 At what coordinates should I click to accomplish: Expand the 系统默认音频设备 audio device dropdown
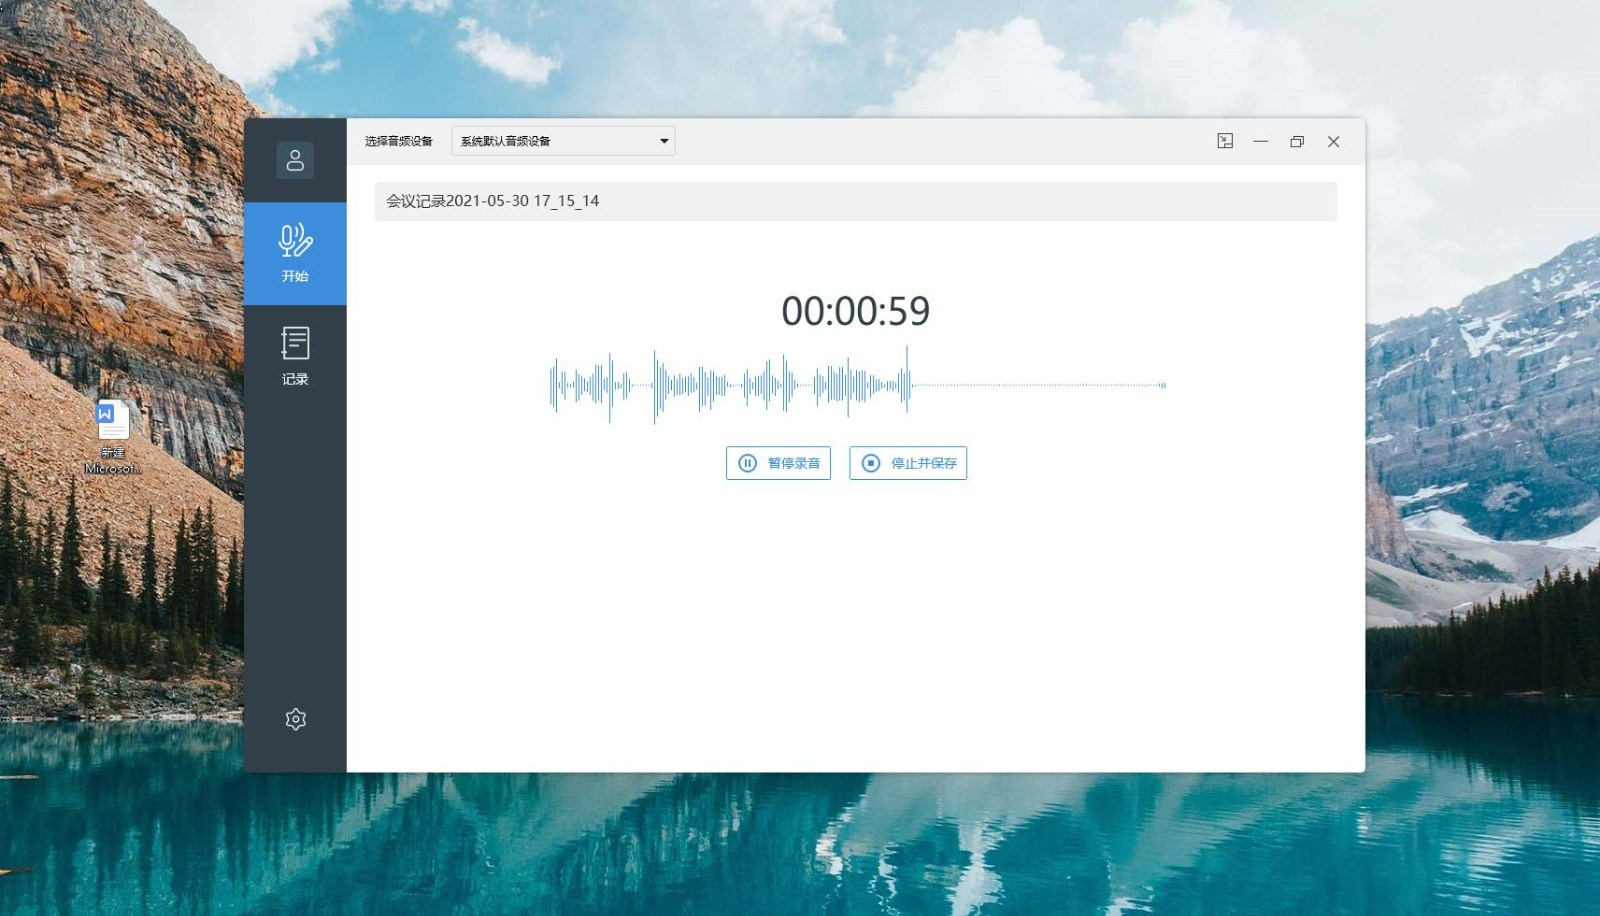pos(563,141)
